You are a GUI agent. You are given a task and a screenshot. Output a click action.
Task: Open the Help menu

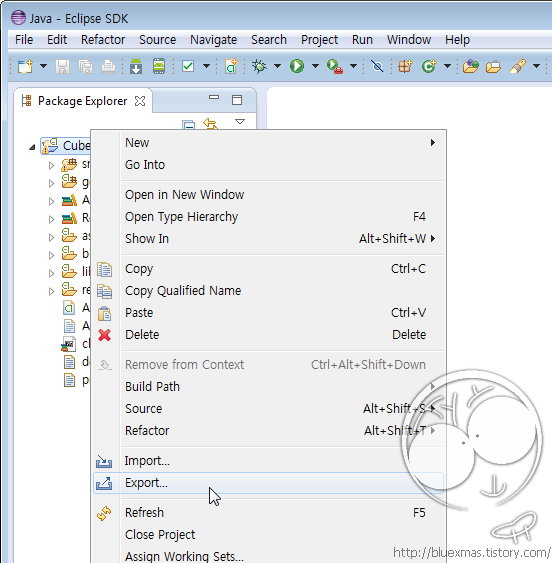458,39
